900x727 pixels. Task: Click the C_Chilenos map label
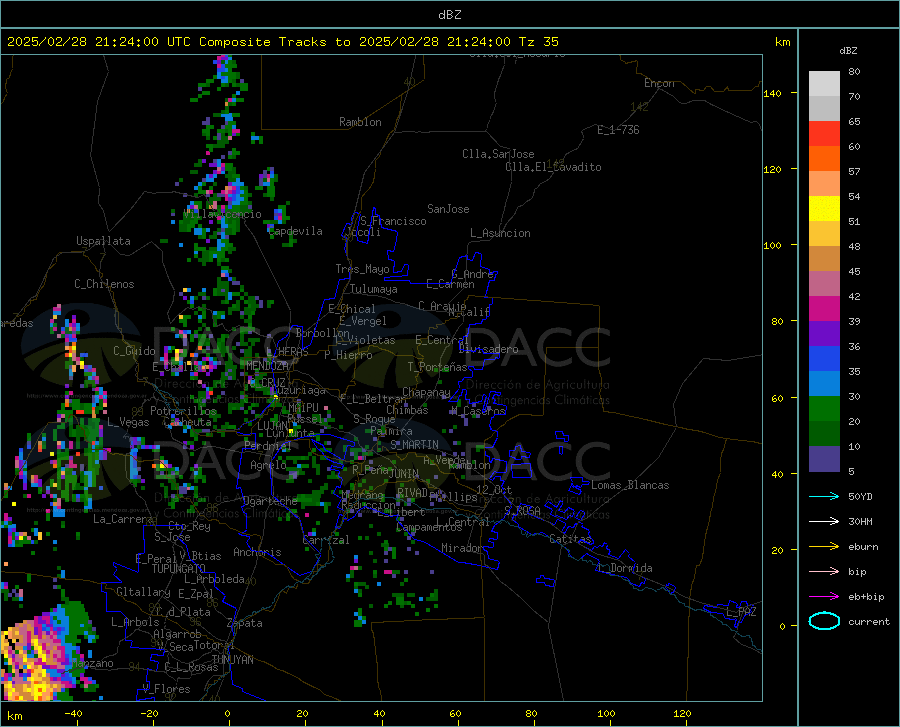point(104,284)
